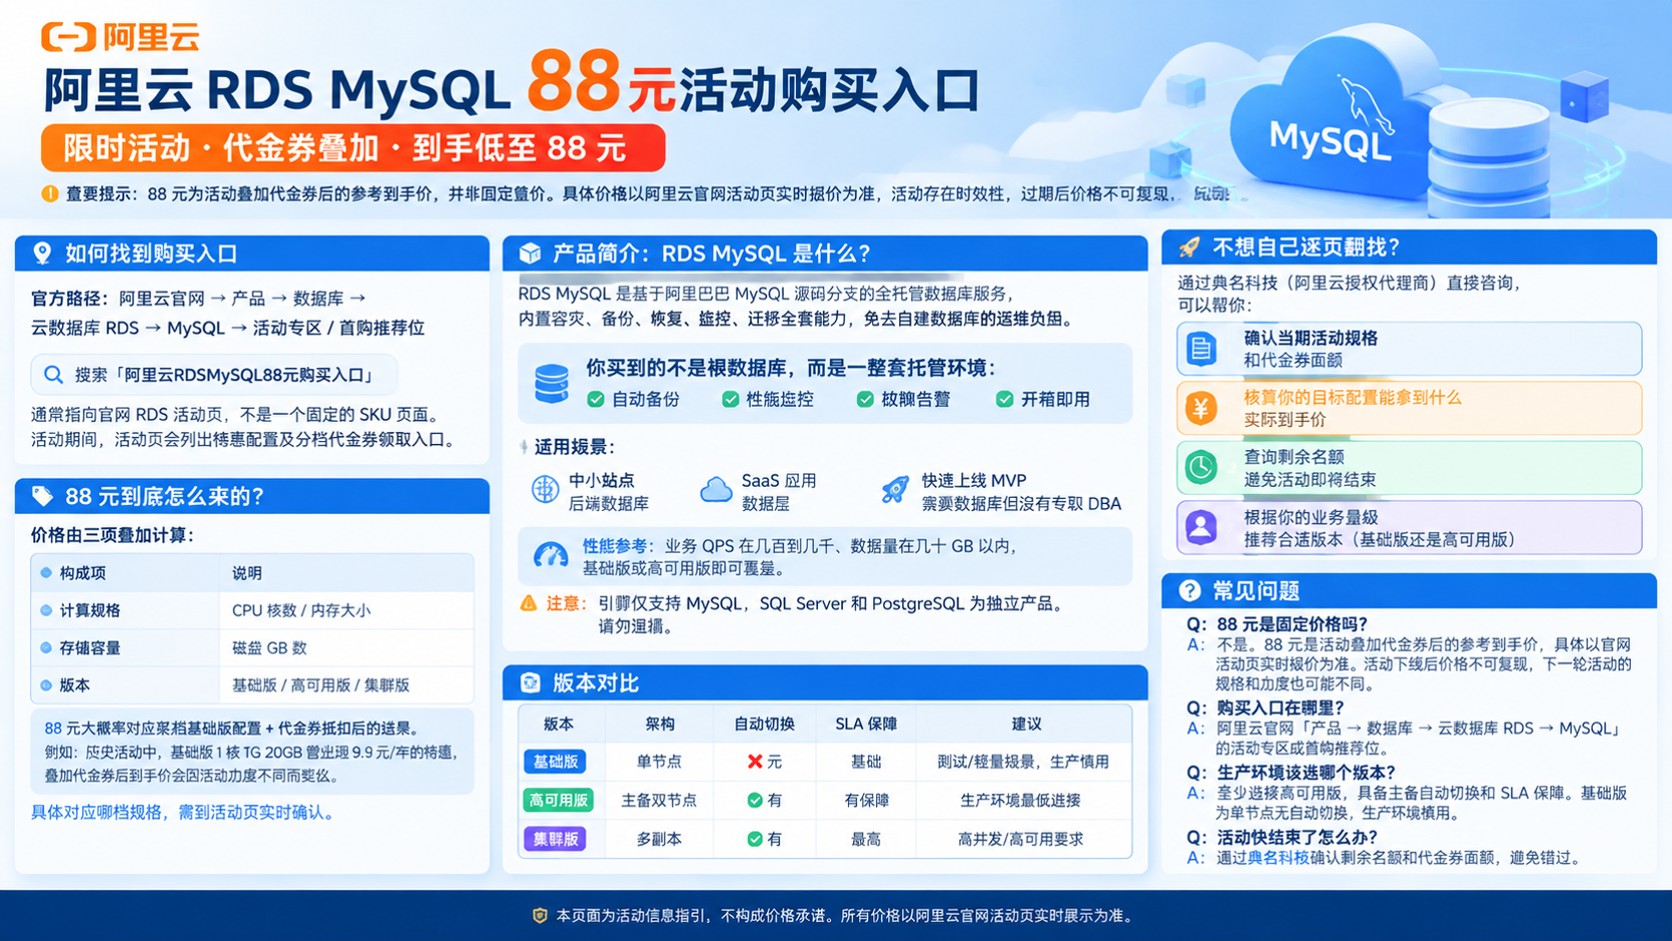The image size is (1672, 941).
Task: Click the 阿里云RDSMySQL88元购买入口 search field
Action: pos(214,375)
